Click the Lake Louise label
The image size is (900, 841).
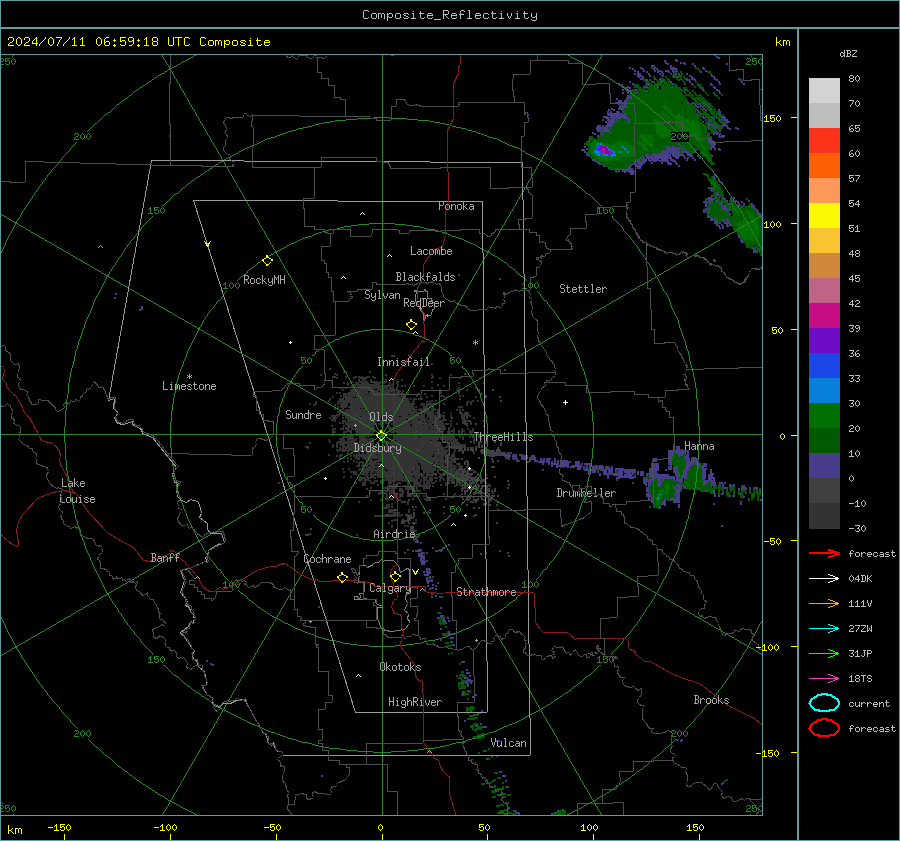coord(77,491)
